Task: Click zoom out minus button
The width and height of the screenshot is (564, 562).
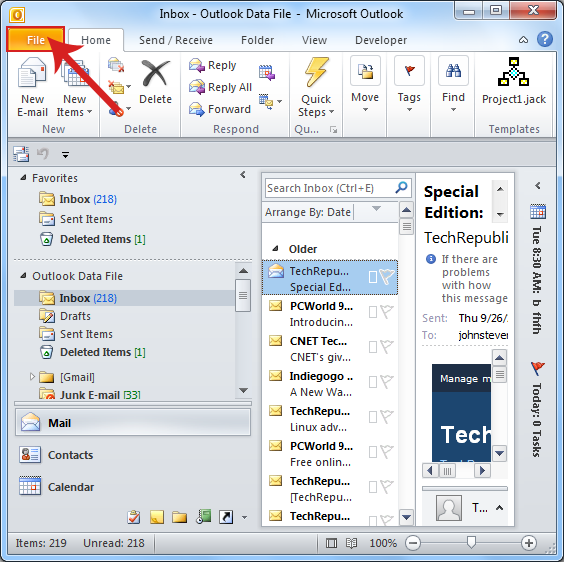Action: click(413, 543)
